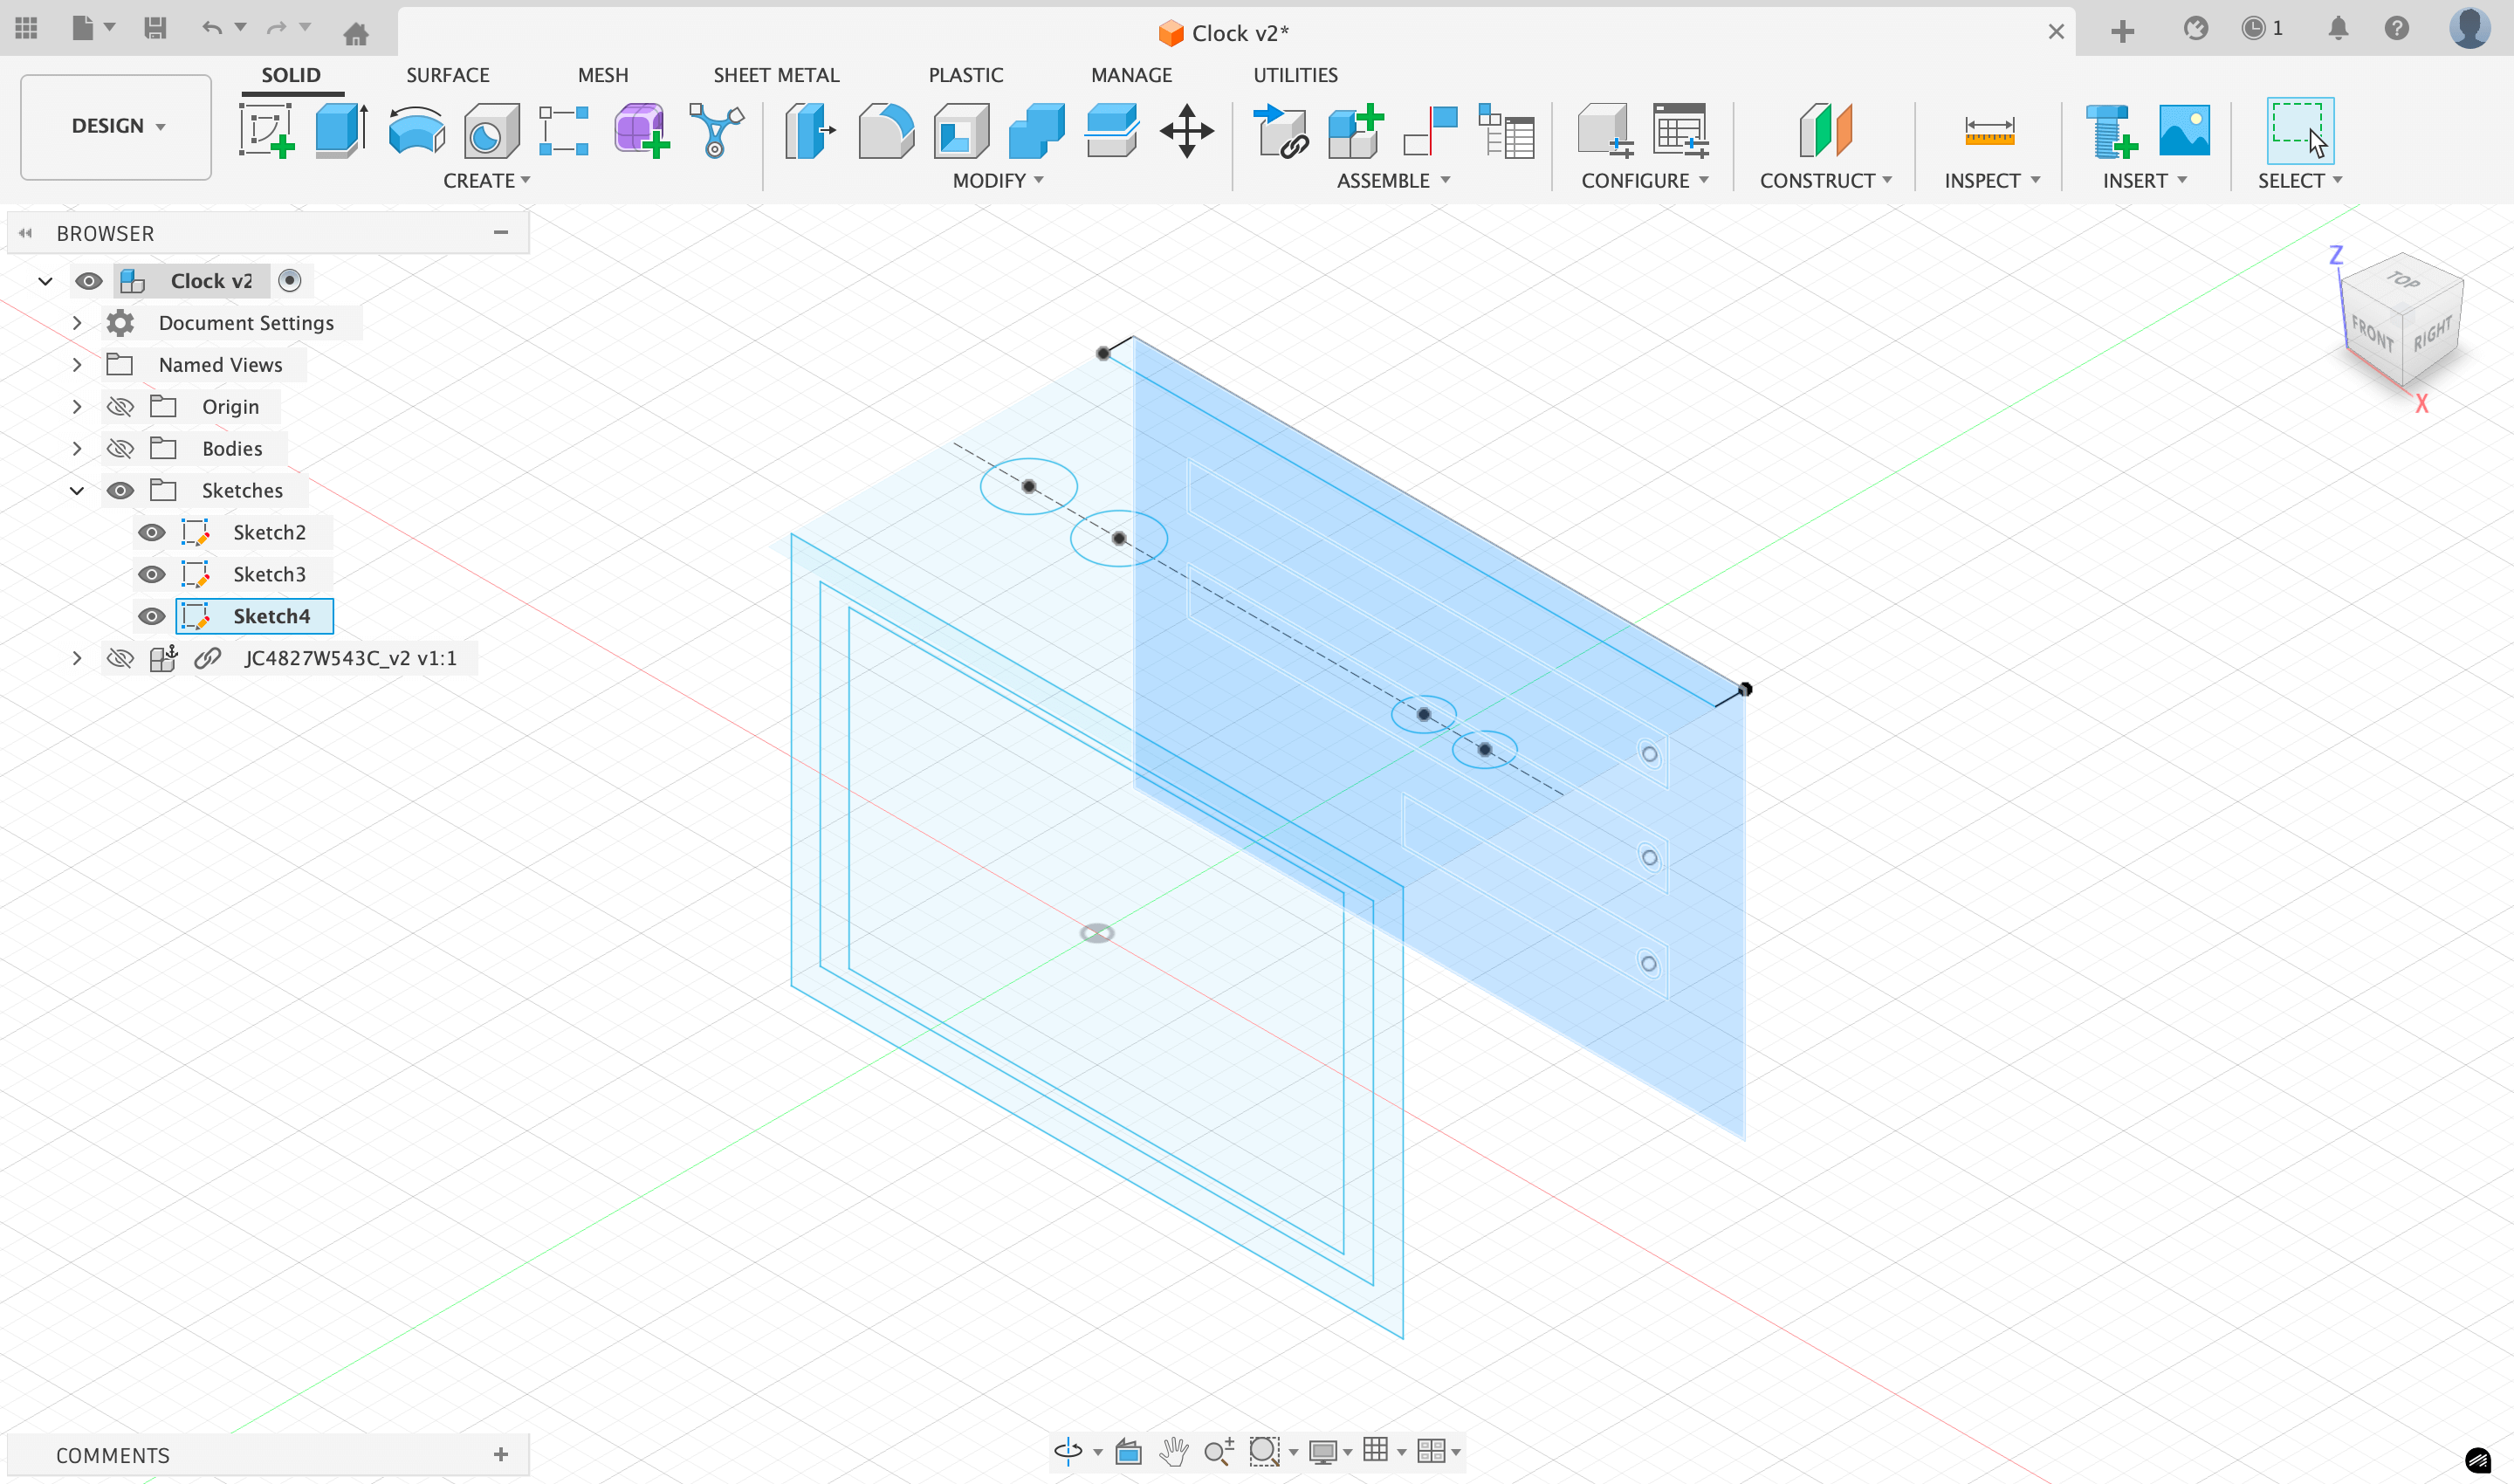Switch to the SURFACE tab

click(x=447, y=75)
